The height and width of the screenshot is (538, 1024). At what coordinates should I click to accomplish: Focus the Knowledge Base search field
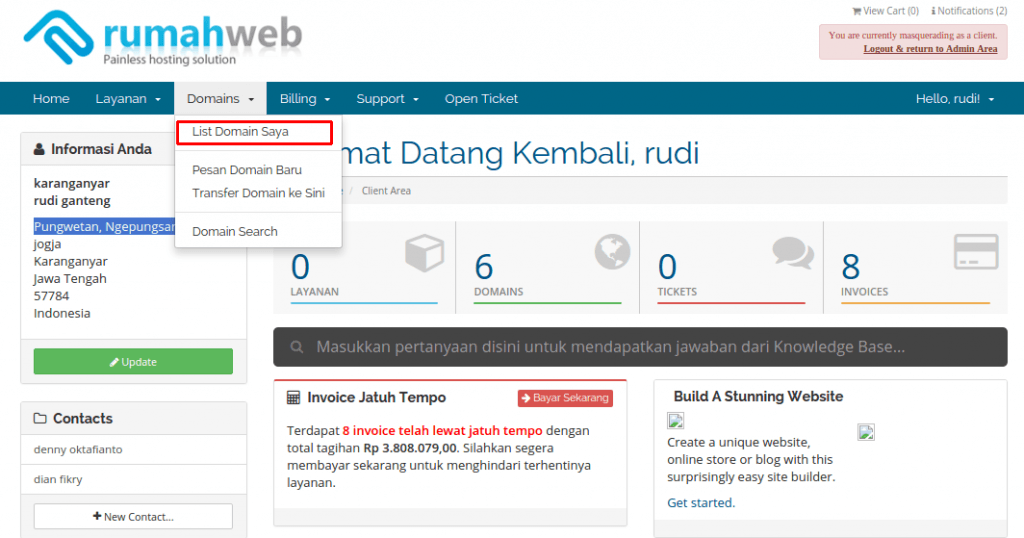click(640, 347)
